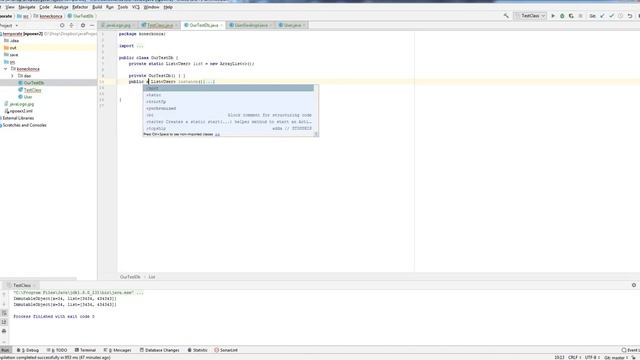
Task: Switch to the OurTestDb.java editor tab
Action: [x=203, y=25]
